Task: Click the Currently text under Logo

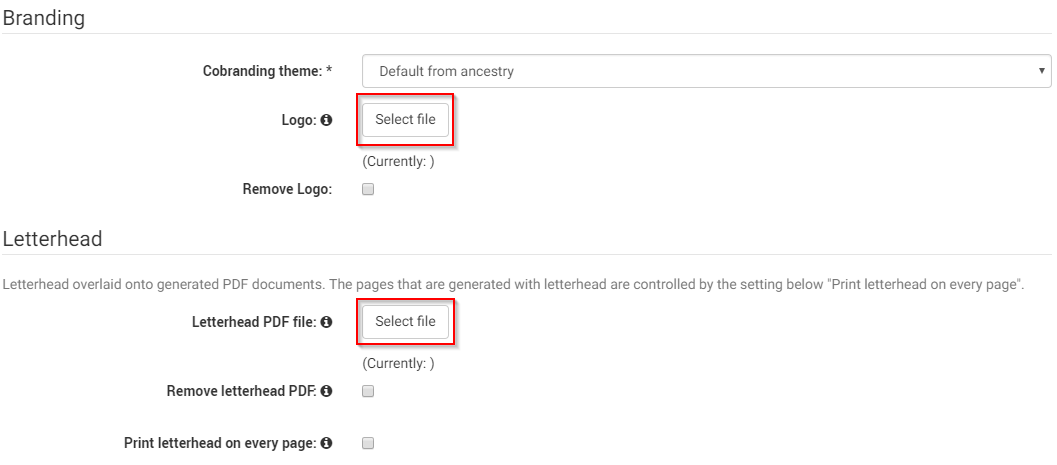Action: 398,162
